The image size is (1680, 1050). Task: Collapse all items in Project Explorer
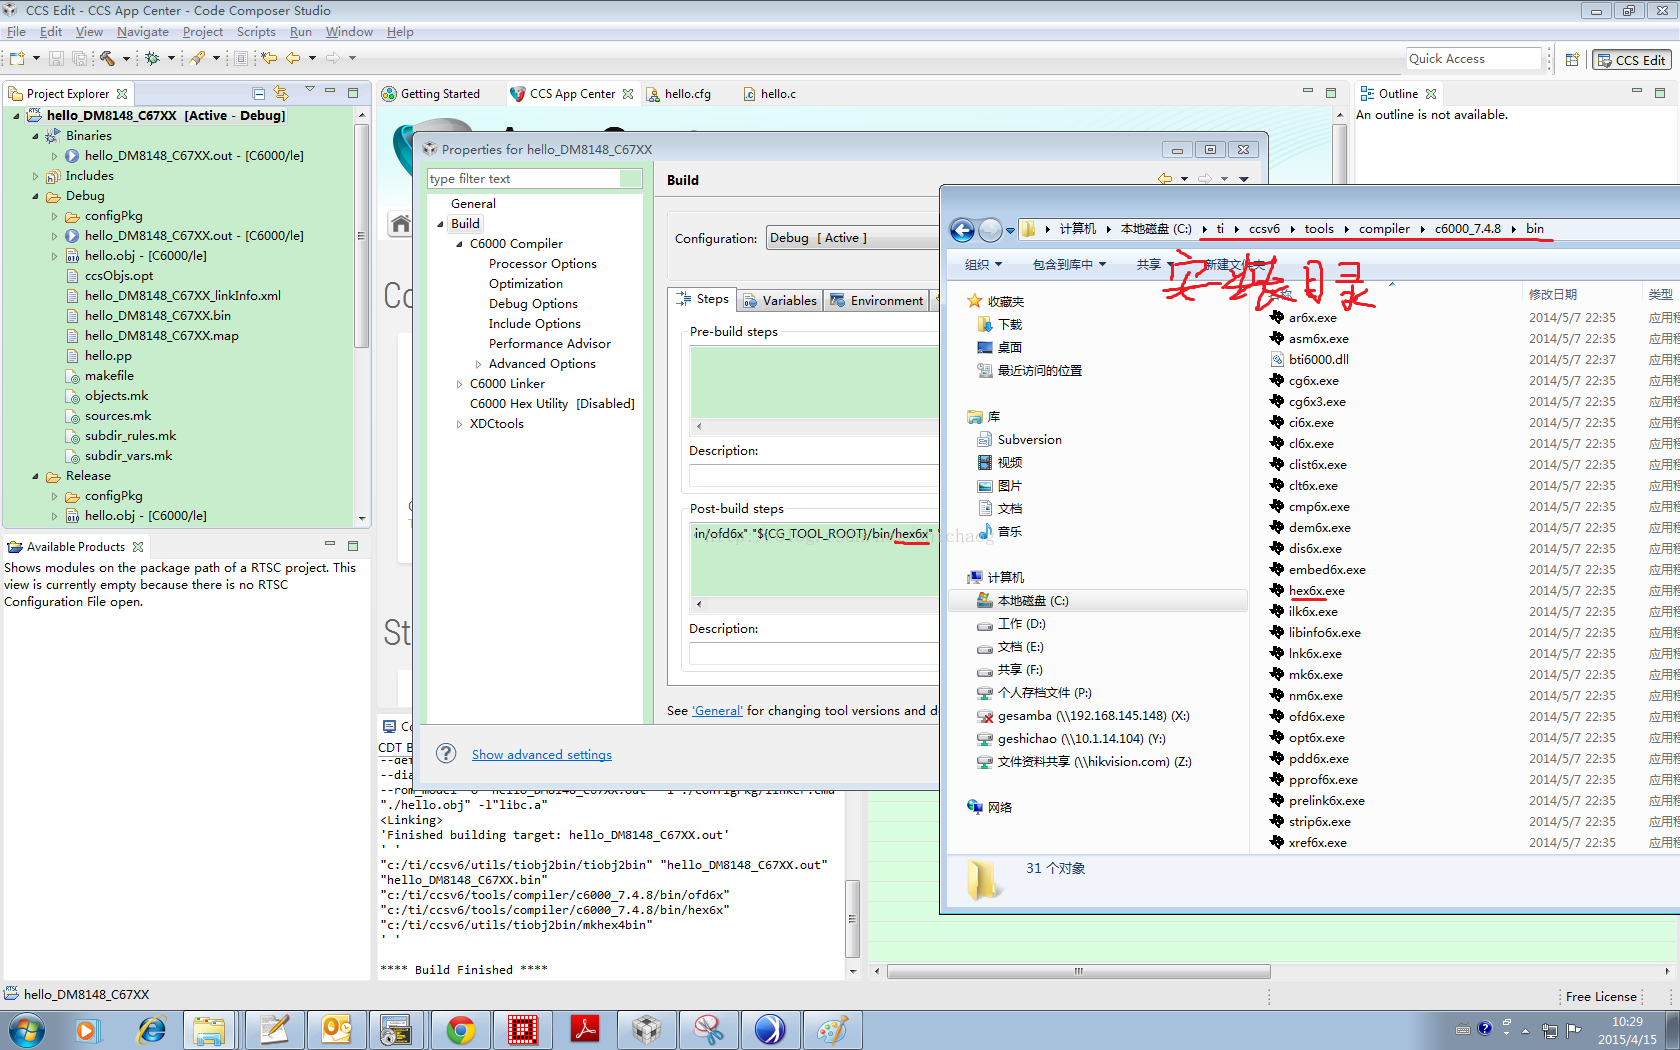(x=259, y=93)
